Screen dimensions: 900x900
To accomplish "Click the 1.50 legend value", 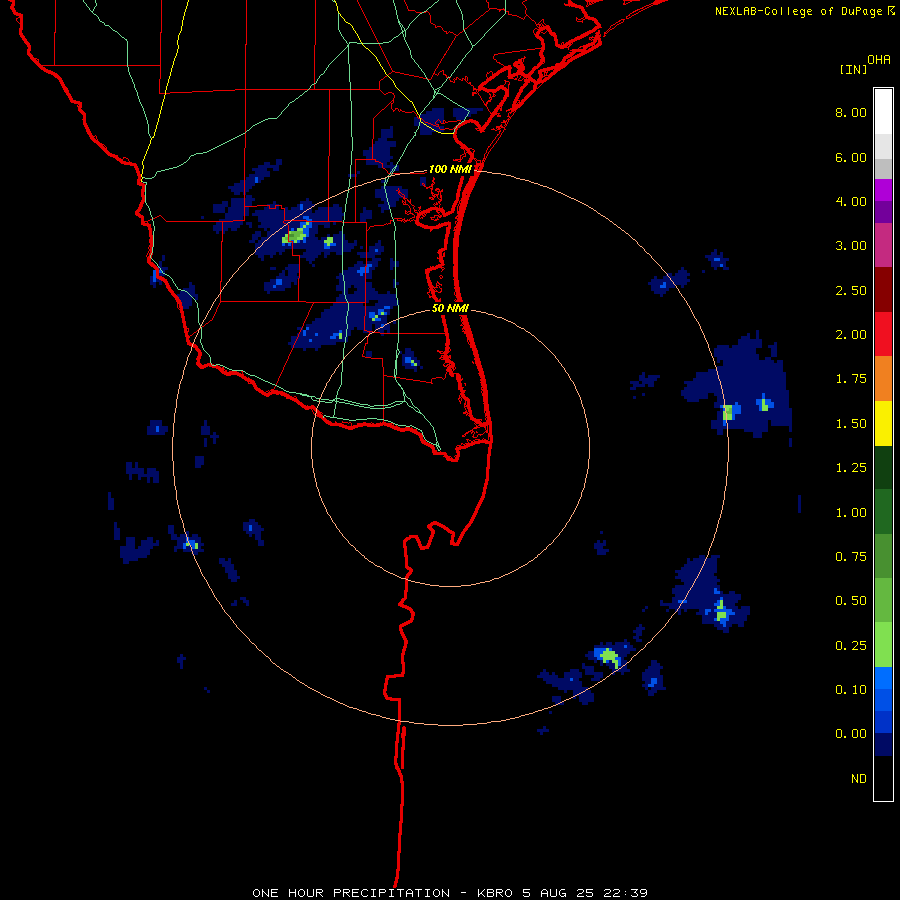I will [851, 424].
